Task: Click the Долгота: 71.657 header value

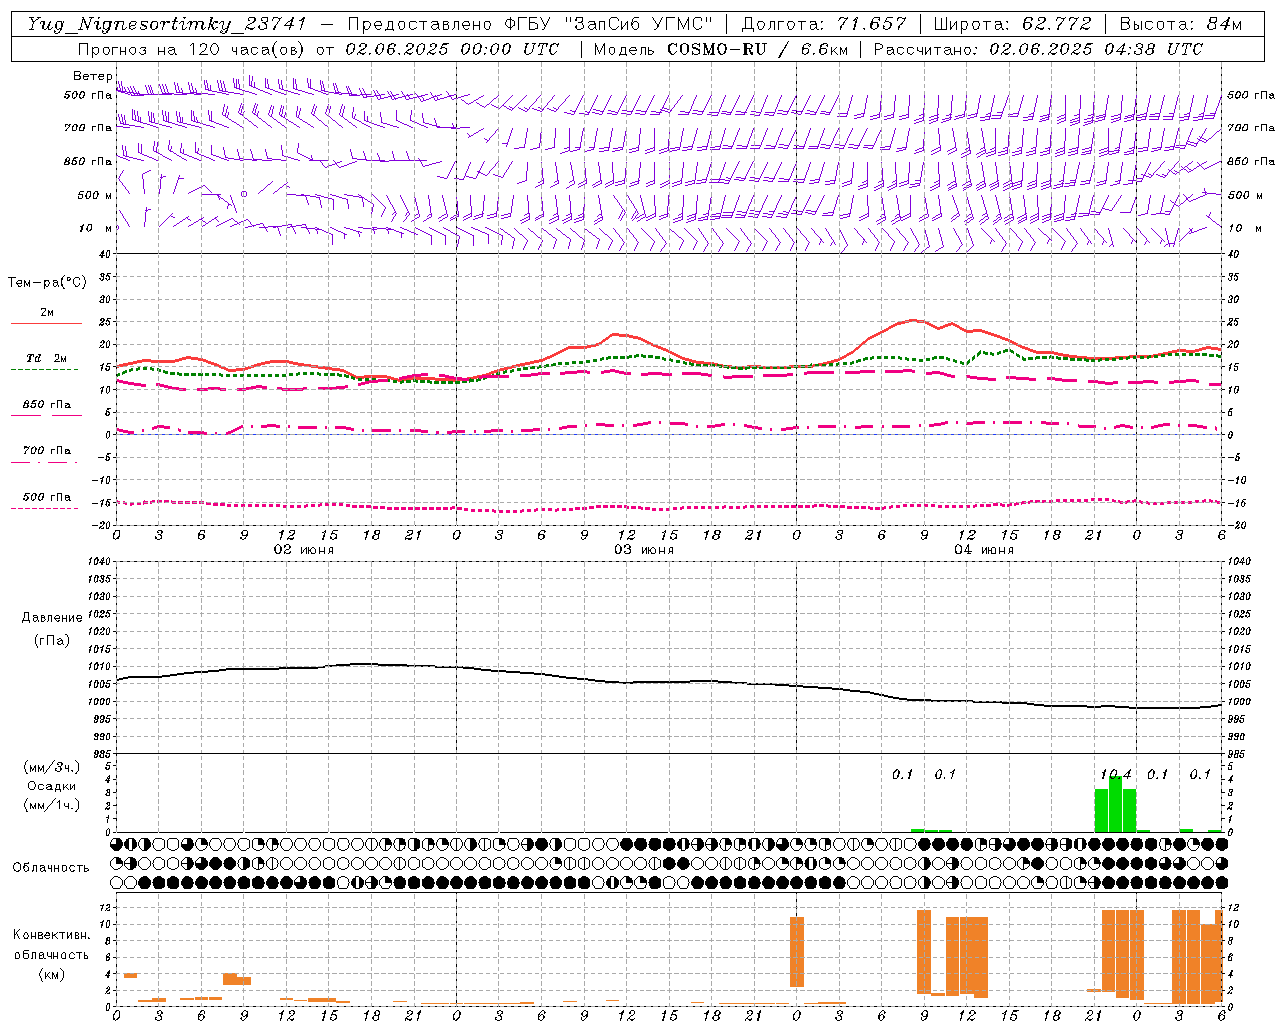Action: [824, 24]
